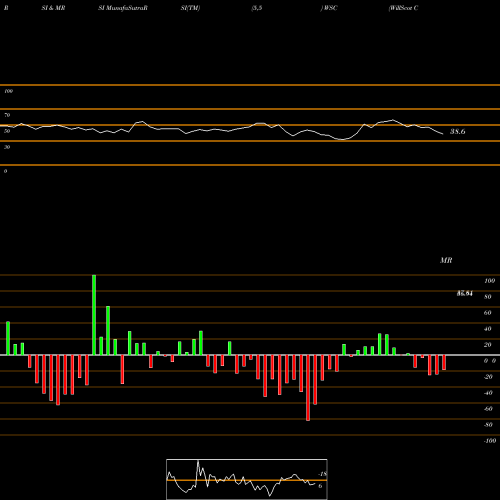The height and width of the screenshot is (500, 500).
Task: Click the -100 label on MR axis
Action: click(x=489, y=441)
